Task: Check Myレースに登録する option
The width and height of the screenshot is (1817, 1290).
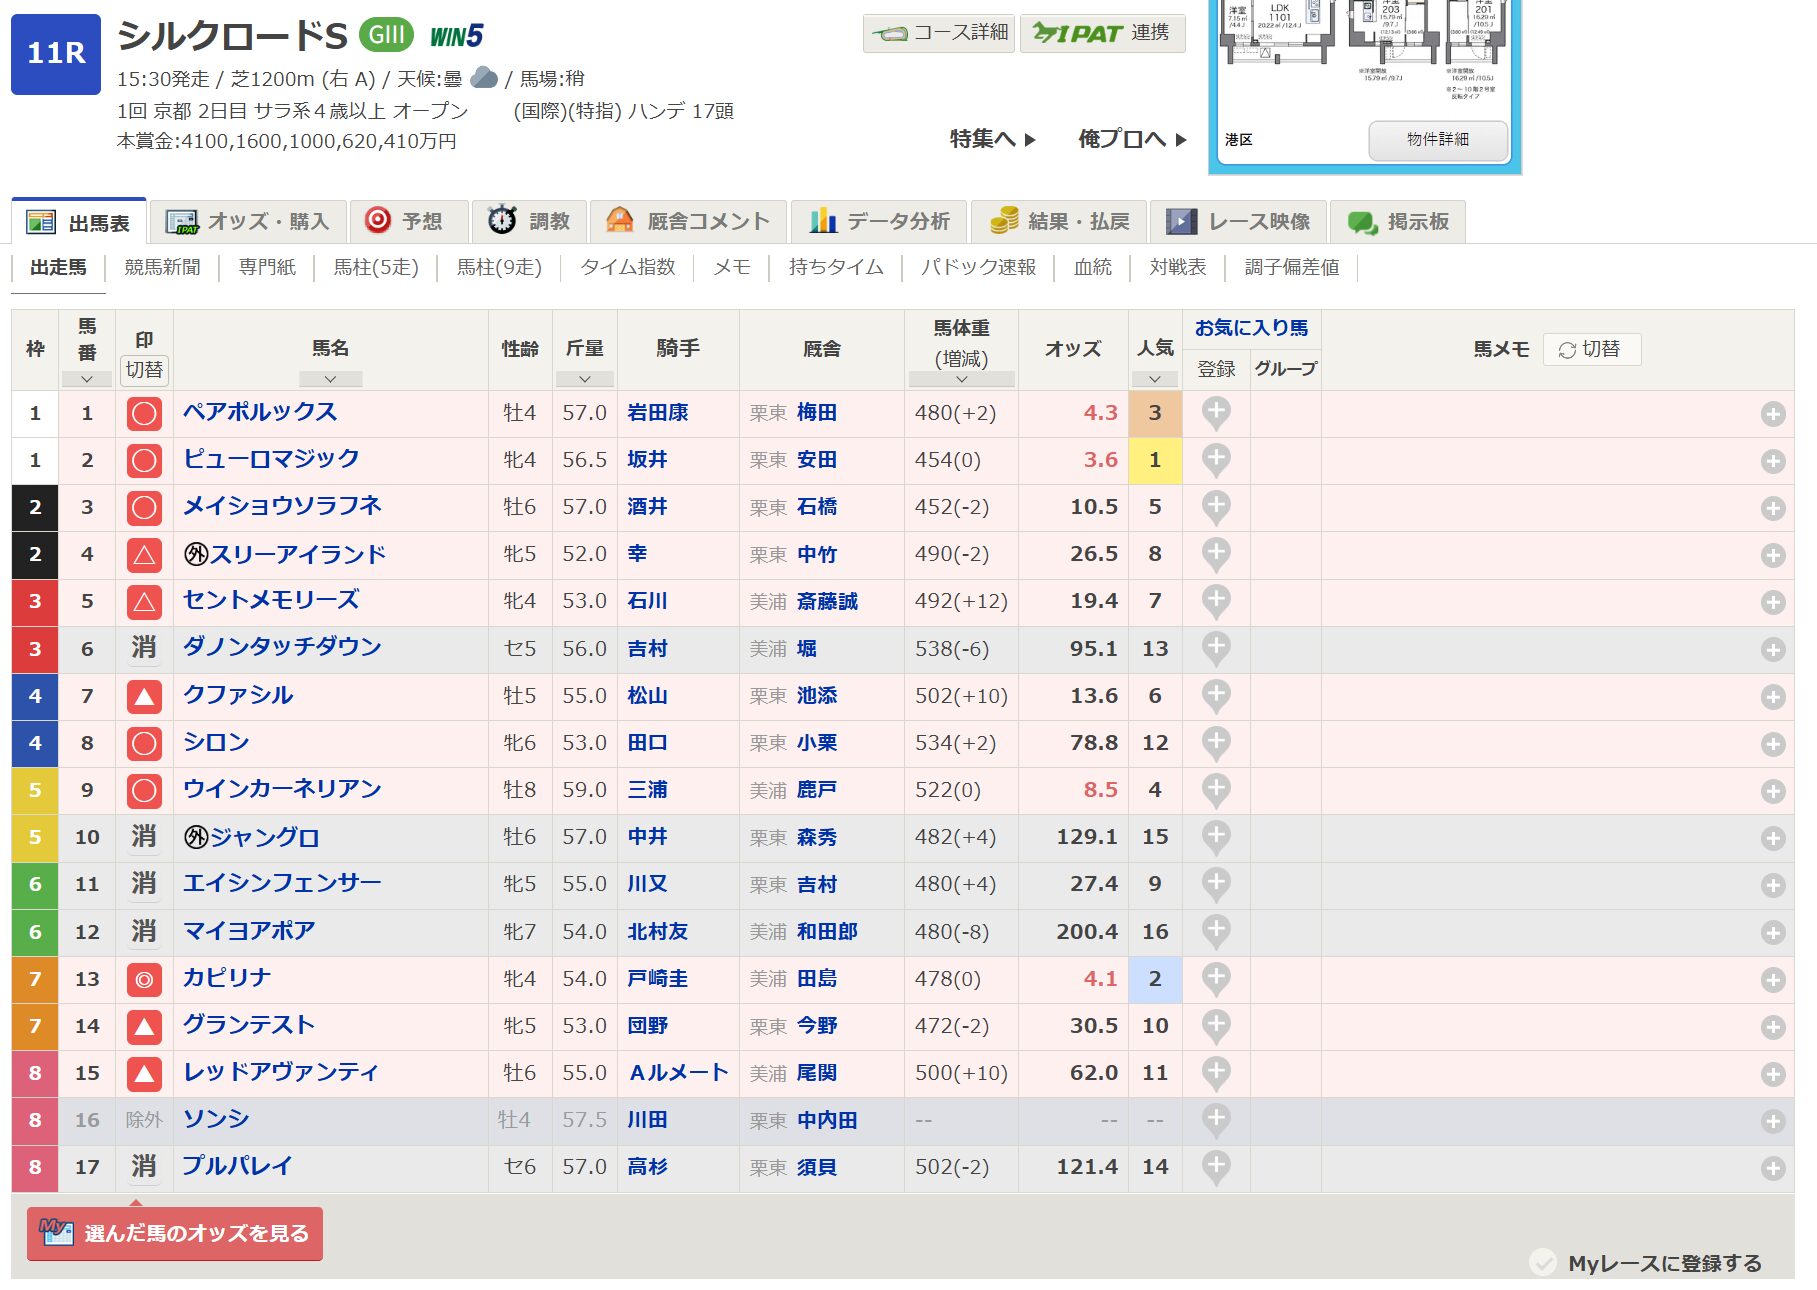Action: (x=1543, y=1263)
